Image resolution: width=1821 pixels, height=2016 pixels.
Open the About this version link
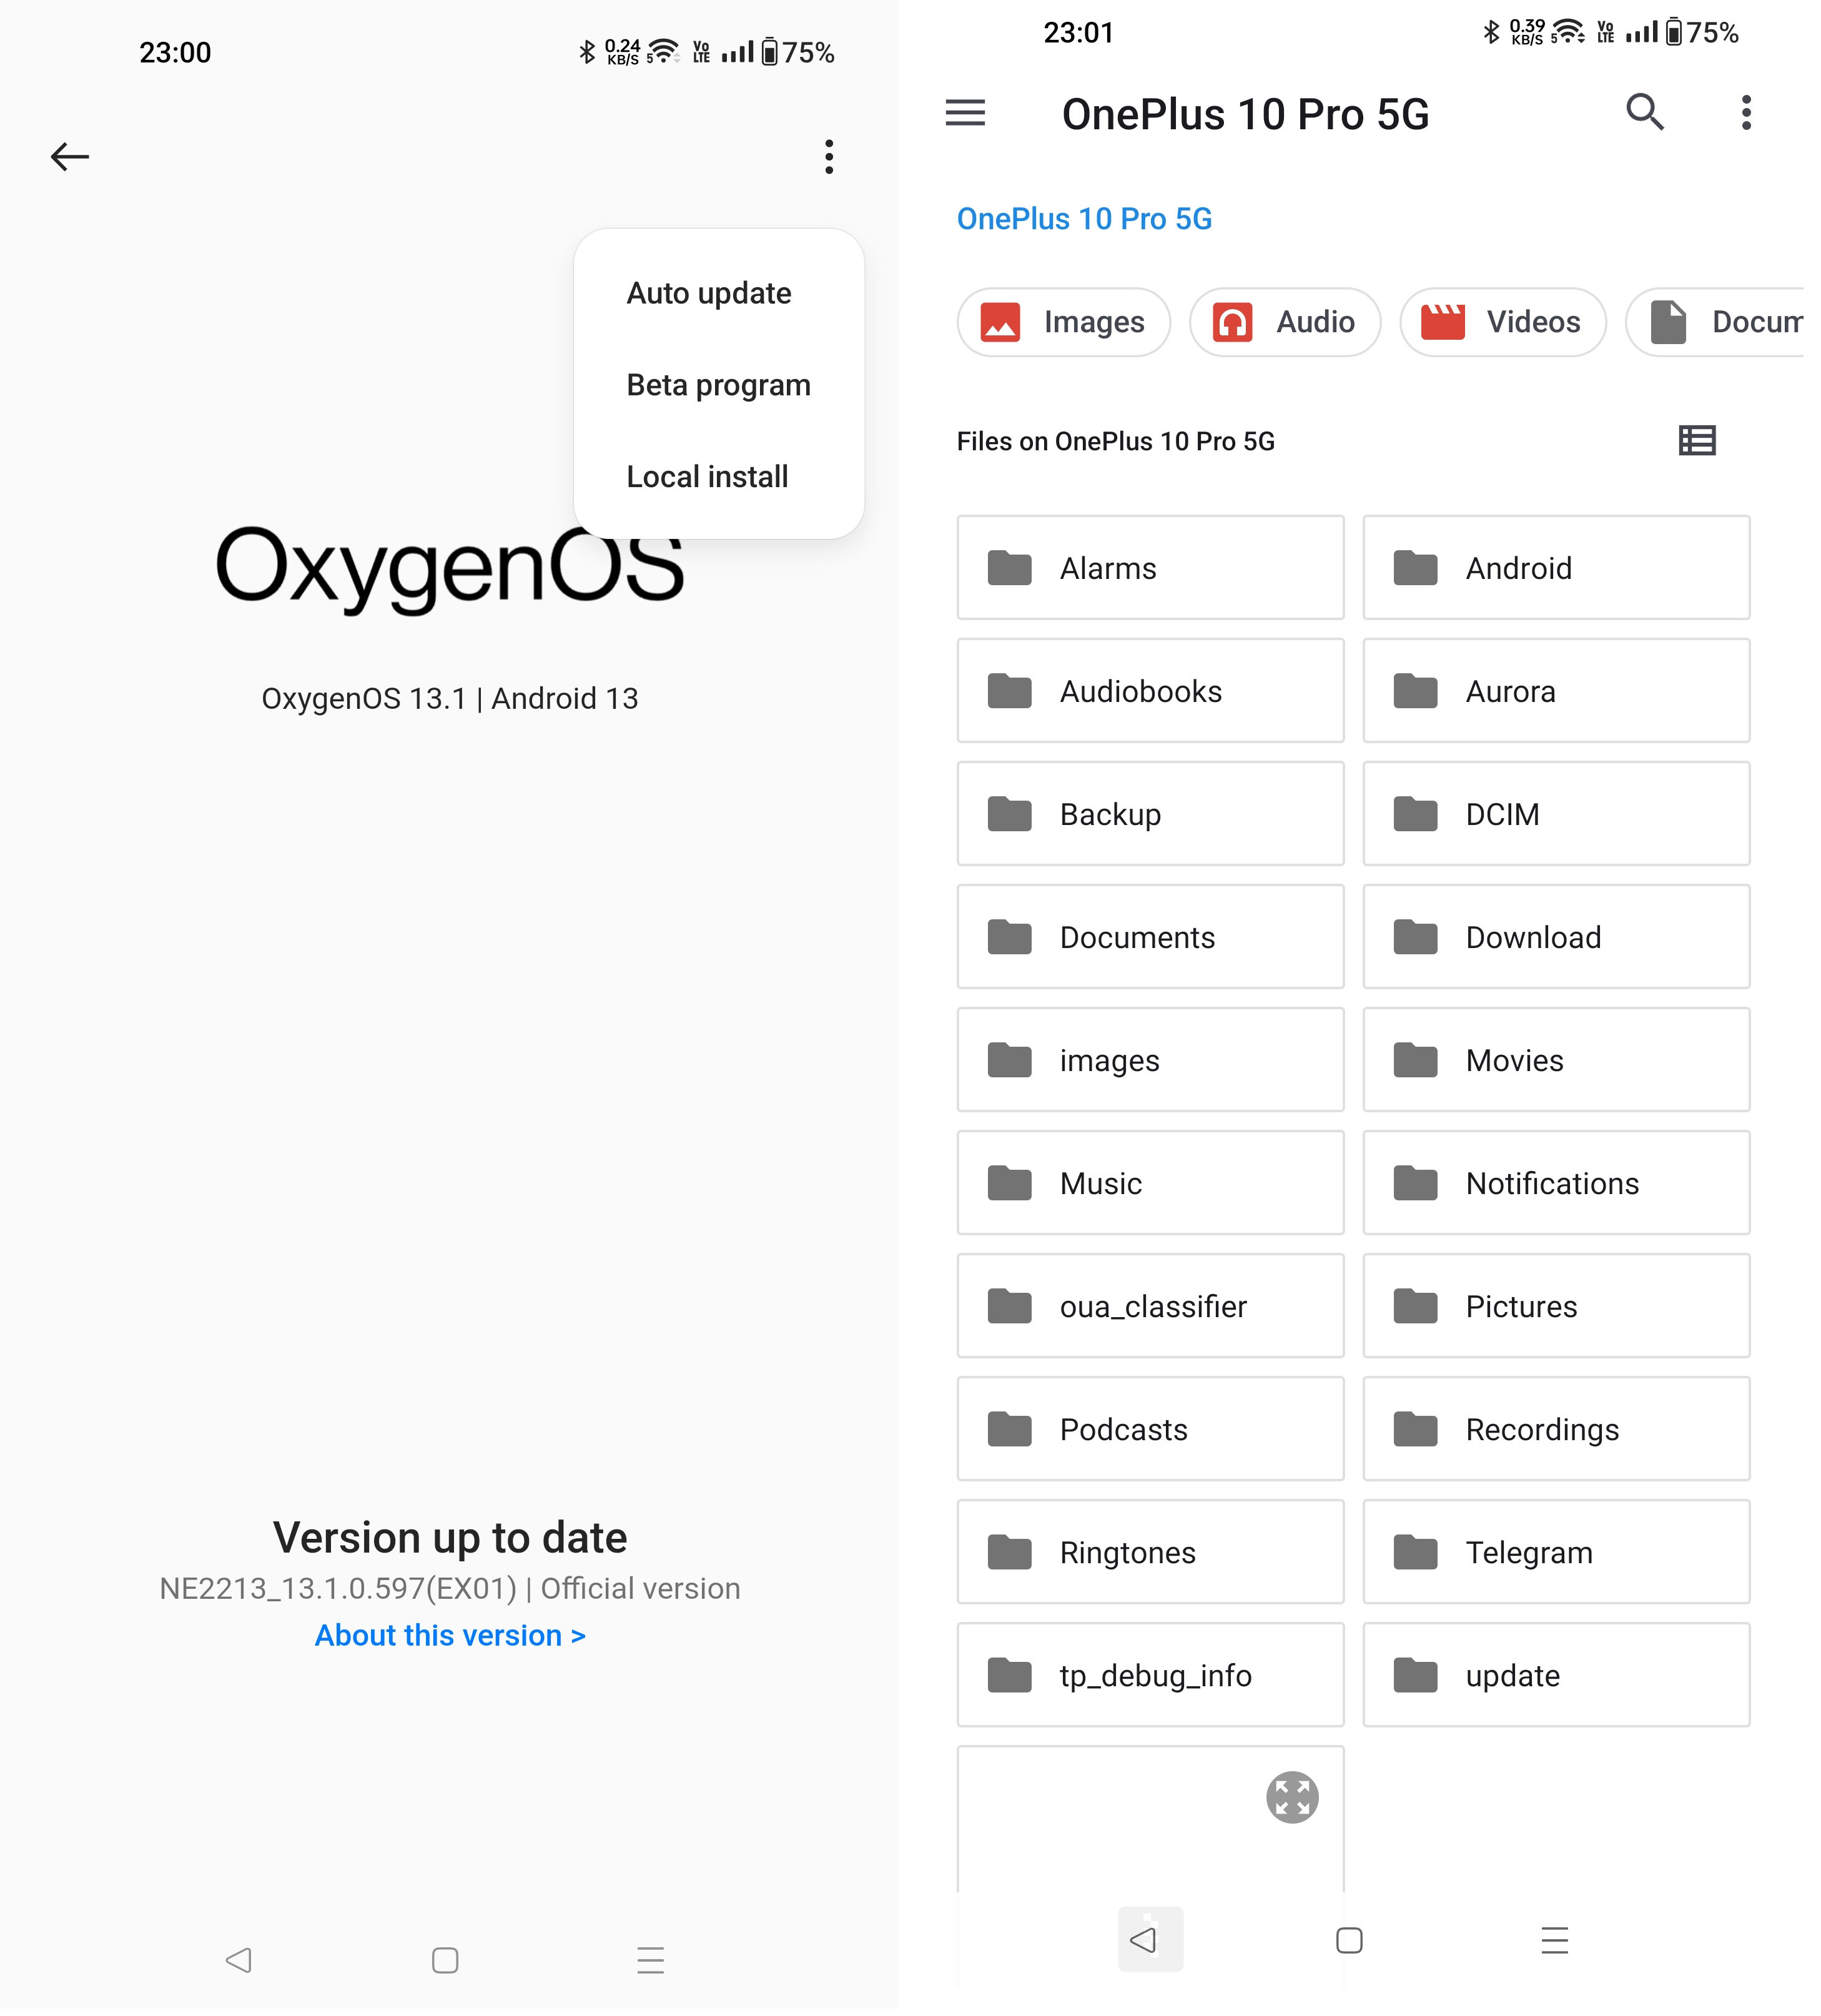(449, 1634)
